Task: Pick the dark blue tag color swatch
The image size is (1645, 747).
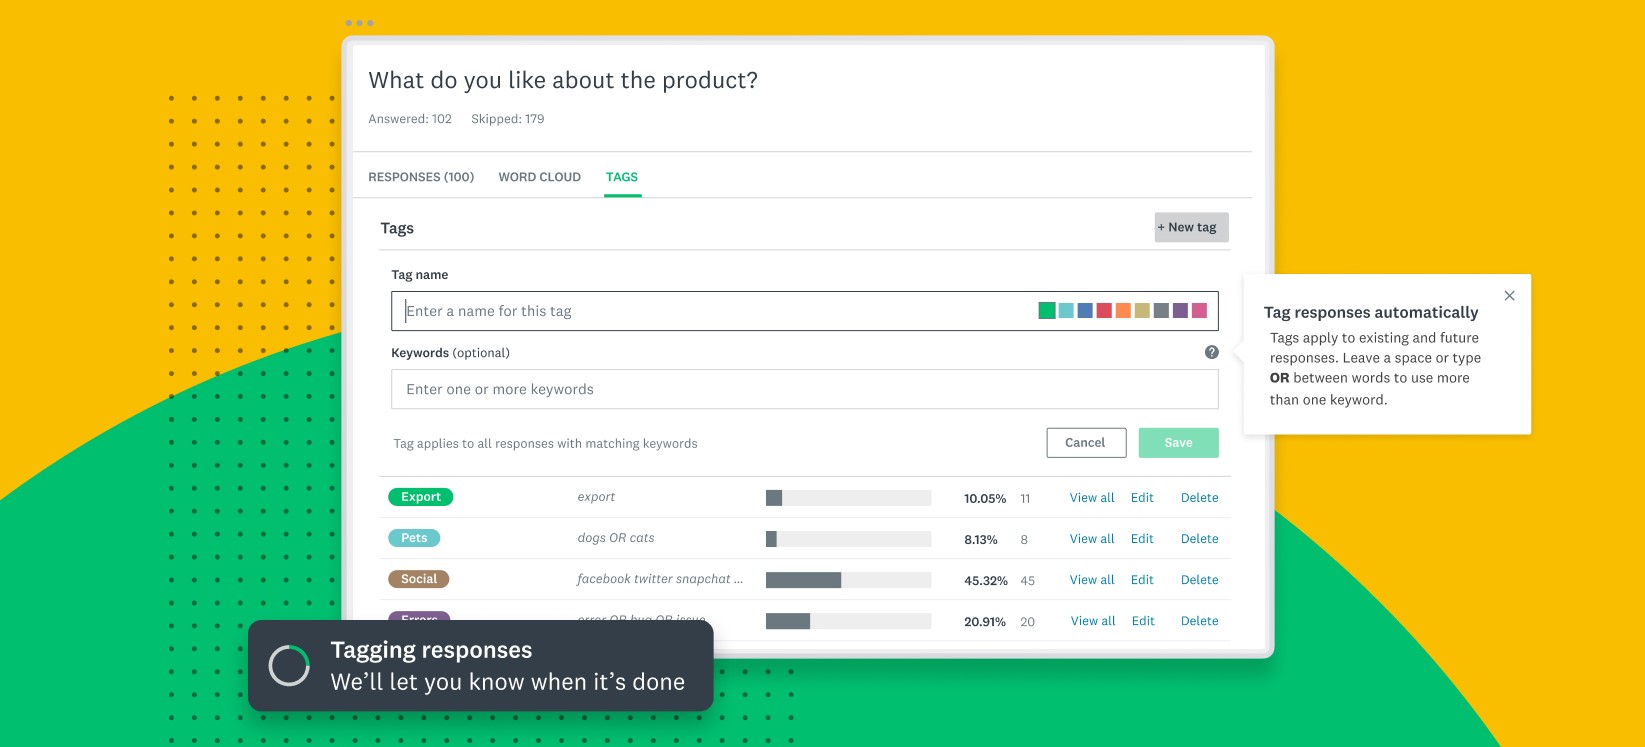Action: pos(1085,311)
